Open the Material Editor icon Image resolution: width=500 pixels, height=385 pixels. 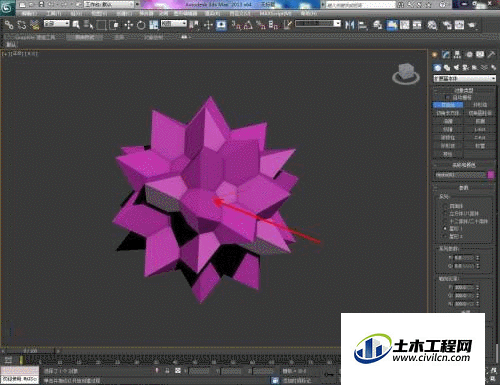[x=432, y=25]
